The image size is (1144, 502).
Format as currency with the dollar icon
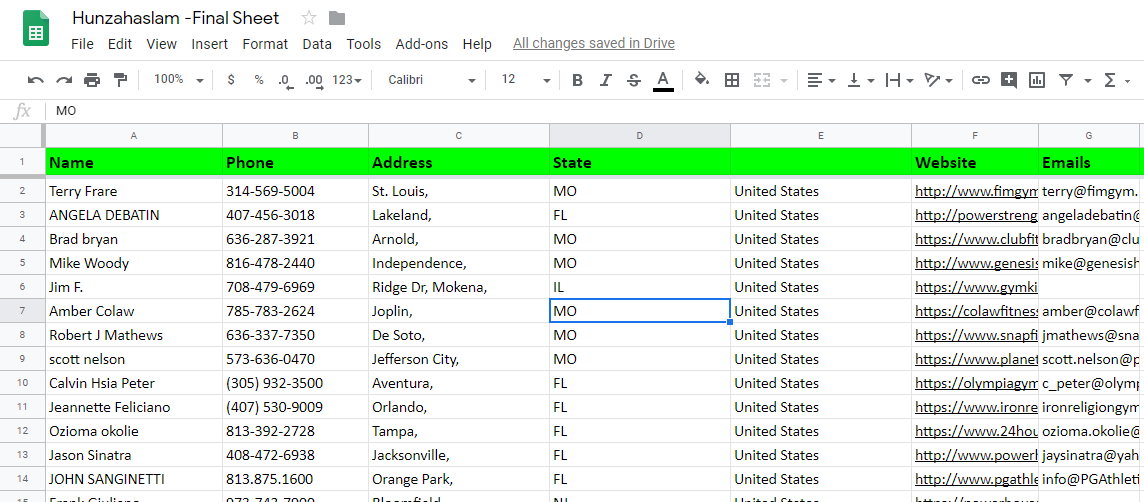tap(231, 80)
